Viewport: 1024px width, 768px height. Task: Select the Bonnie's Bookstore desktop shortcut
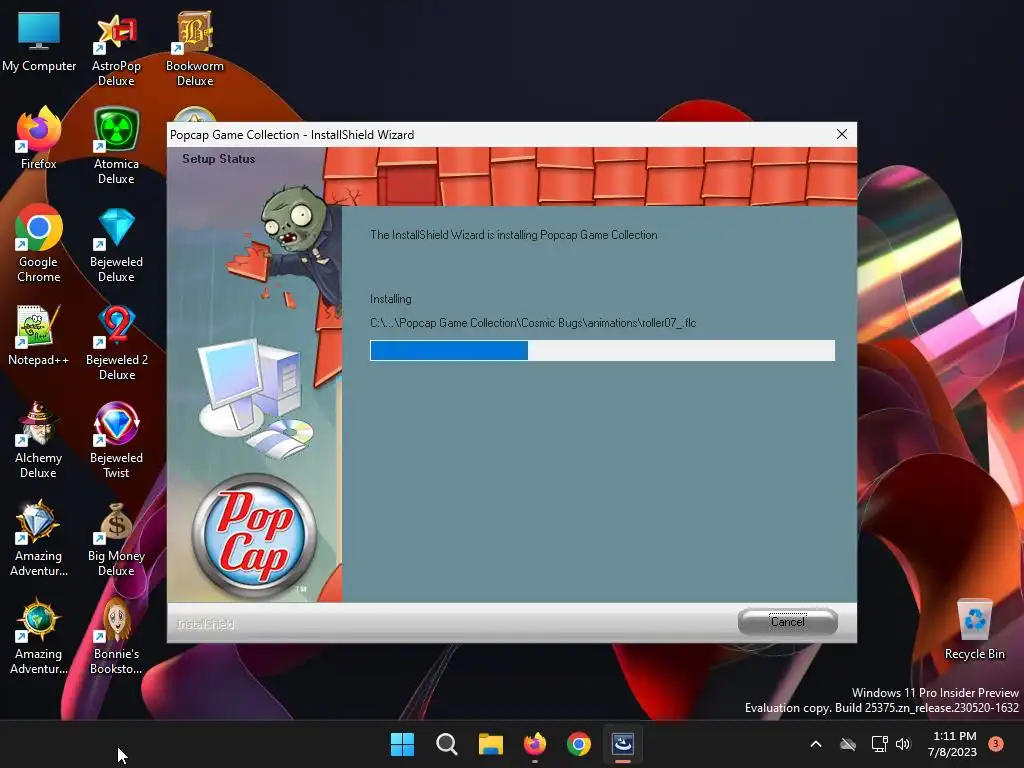point(116,637)
